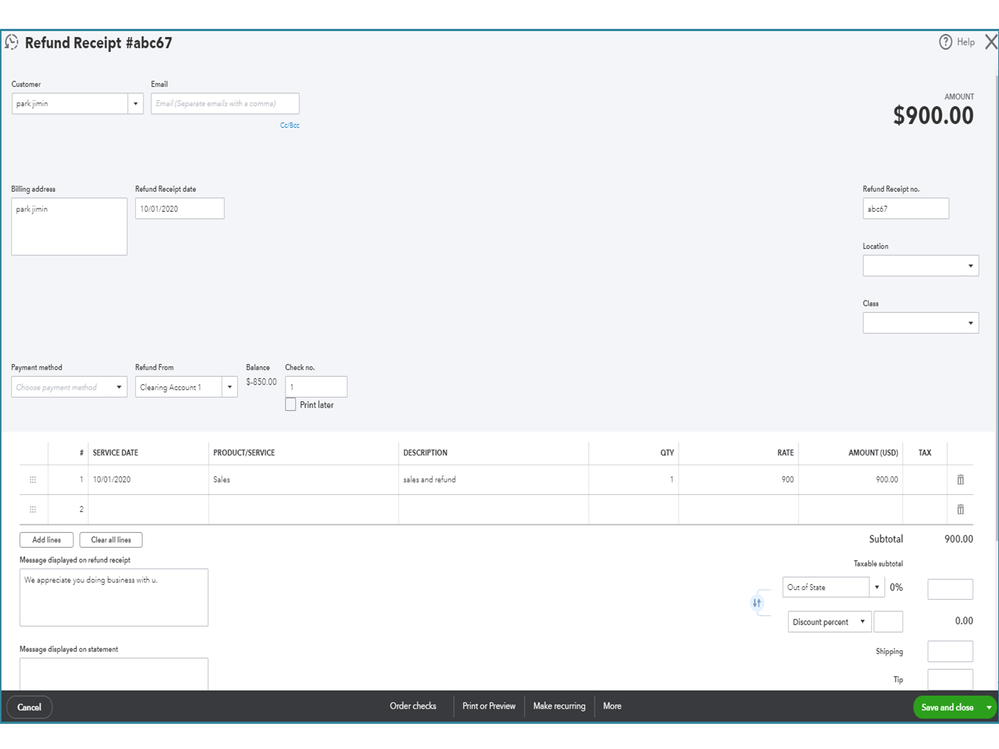The height and width of the screenshot is (749, 999).
Task: Delete line 1 using trash icon
Action: click(x=960, y=480)
